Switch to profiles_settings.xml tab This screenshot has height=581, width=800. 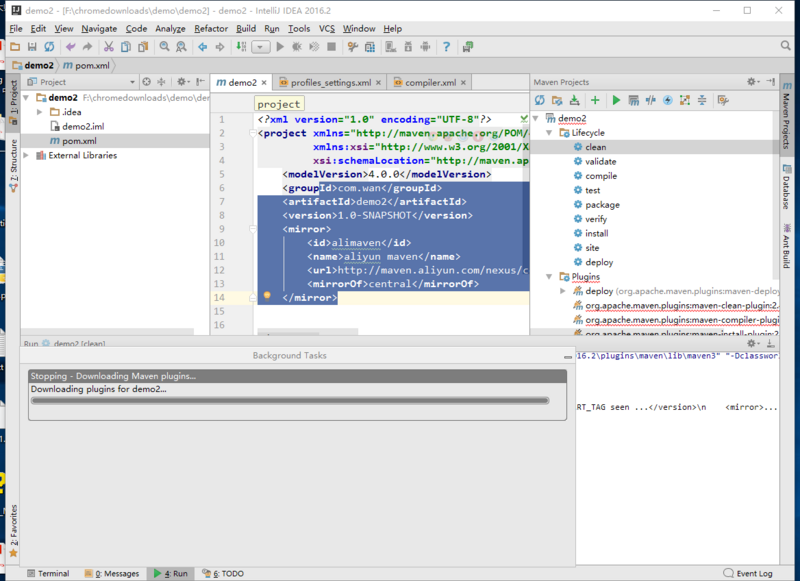(x=331, y=83)
